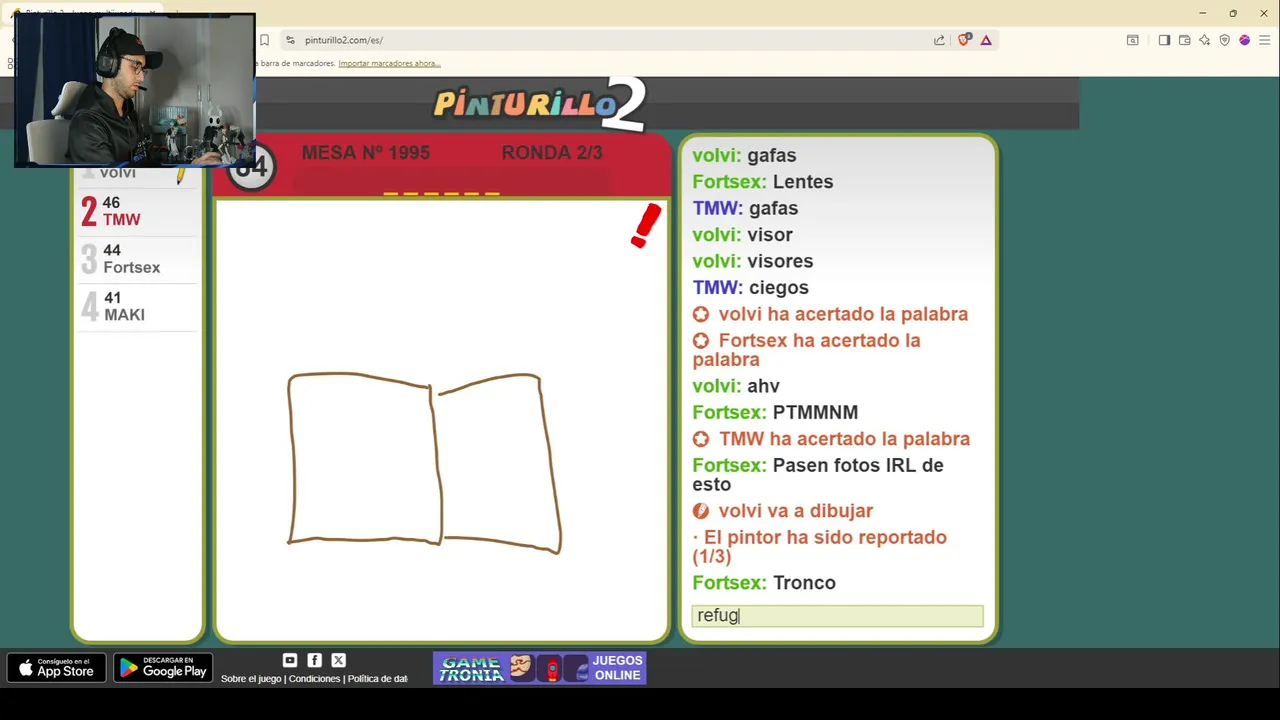Click 'Importar marcadores ahora...' link
1280x720 pixels.
(x=389, y=63)
